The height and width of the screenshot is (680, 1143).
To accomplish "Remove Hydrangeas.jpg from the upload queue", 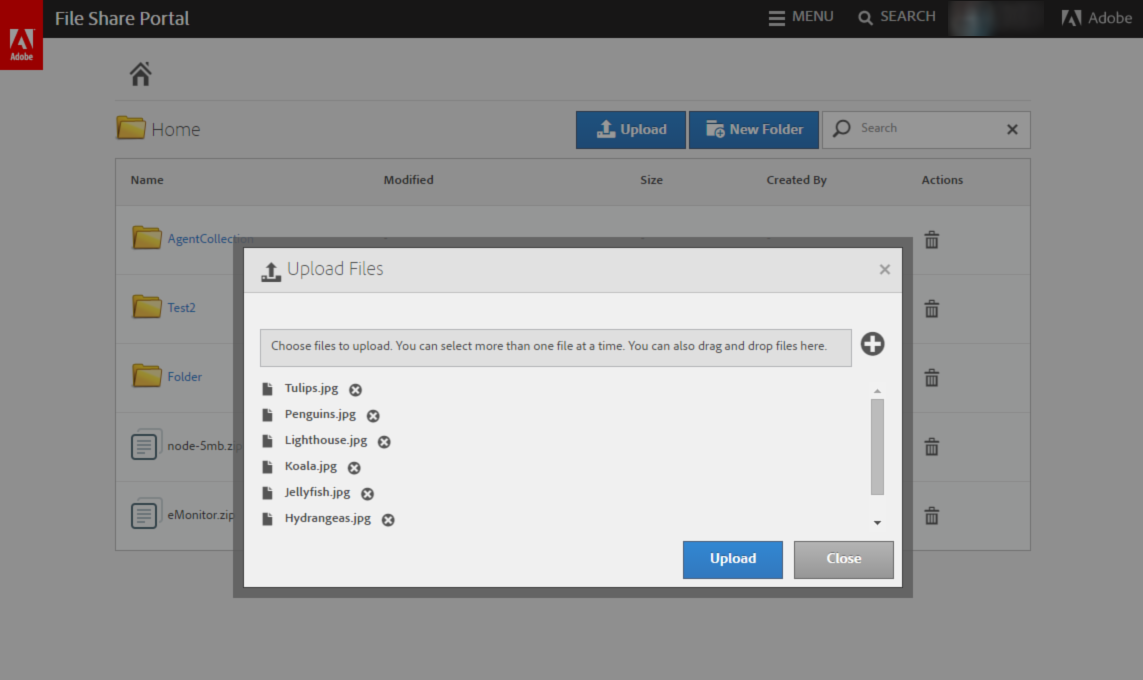I will pyautogui.click(x=388, y=520).
